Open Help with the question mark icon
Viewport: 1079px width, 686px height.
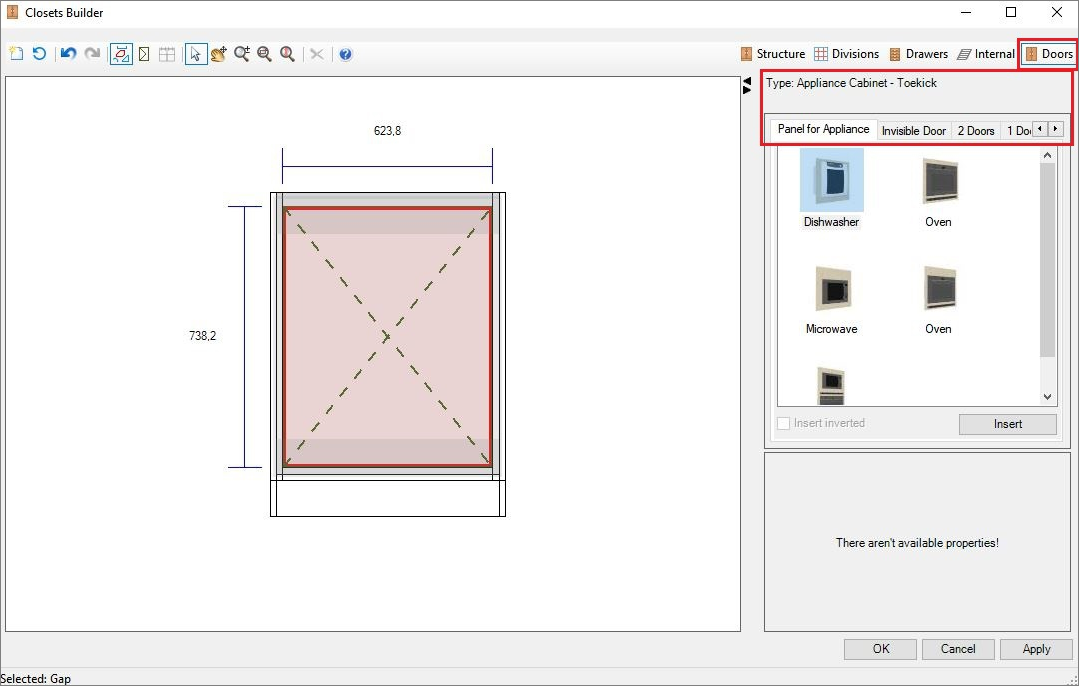click(345, 54)
